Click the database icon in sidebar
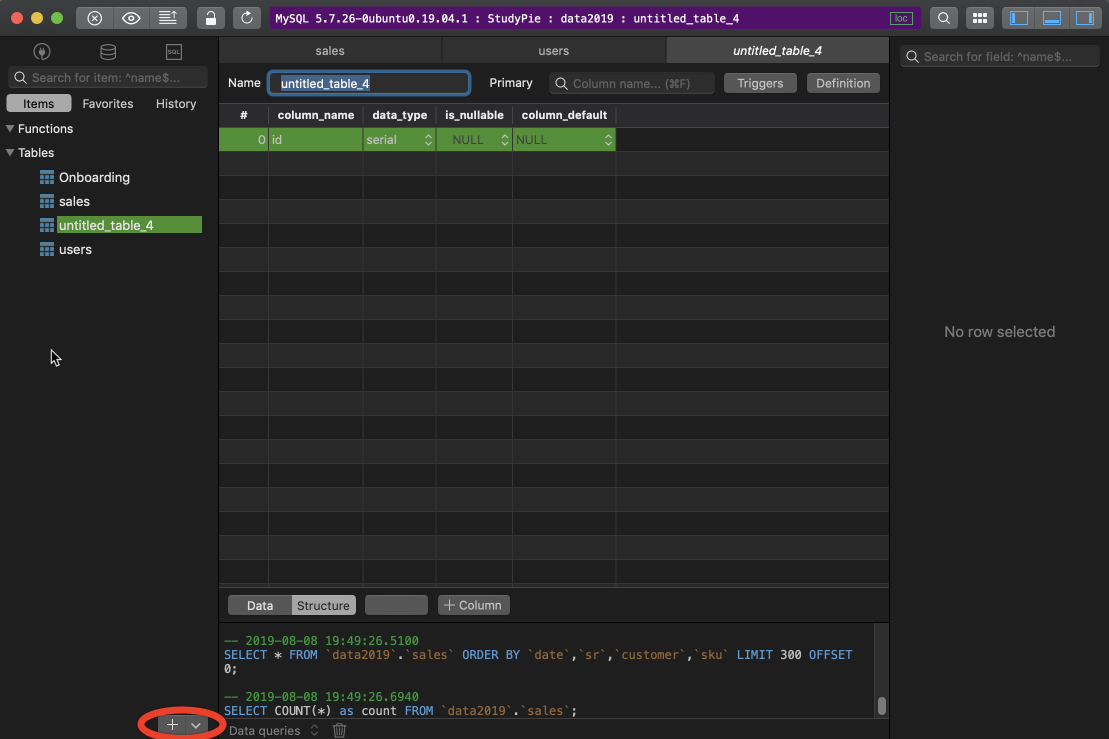Screen dimensions: 1109x739 pyautogui.click(x=108, y=52)
